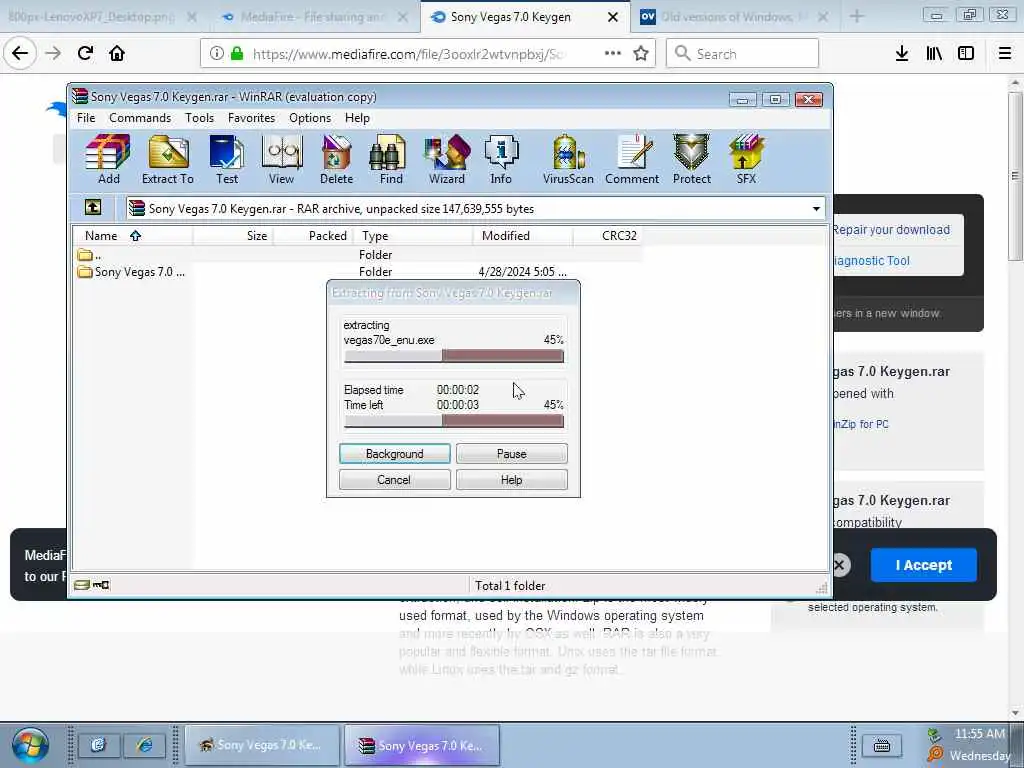Image resolution: width=1024 pixels, height=768 pixels.
Task: Open the Help menu in WinRAR
Action: pyautogui.click(x=357, y=118)
